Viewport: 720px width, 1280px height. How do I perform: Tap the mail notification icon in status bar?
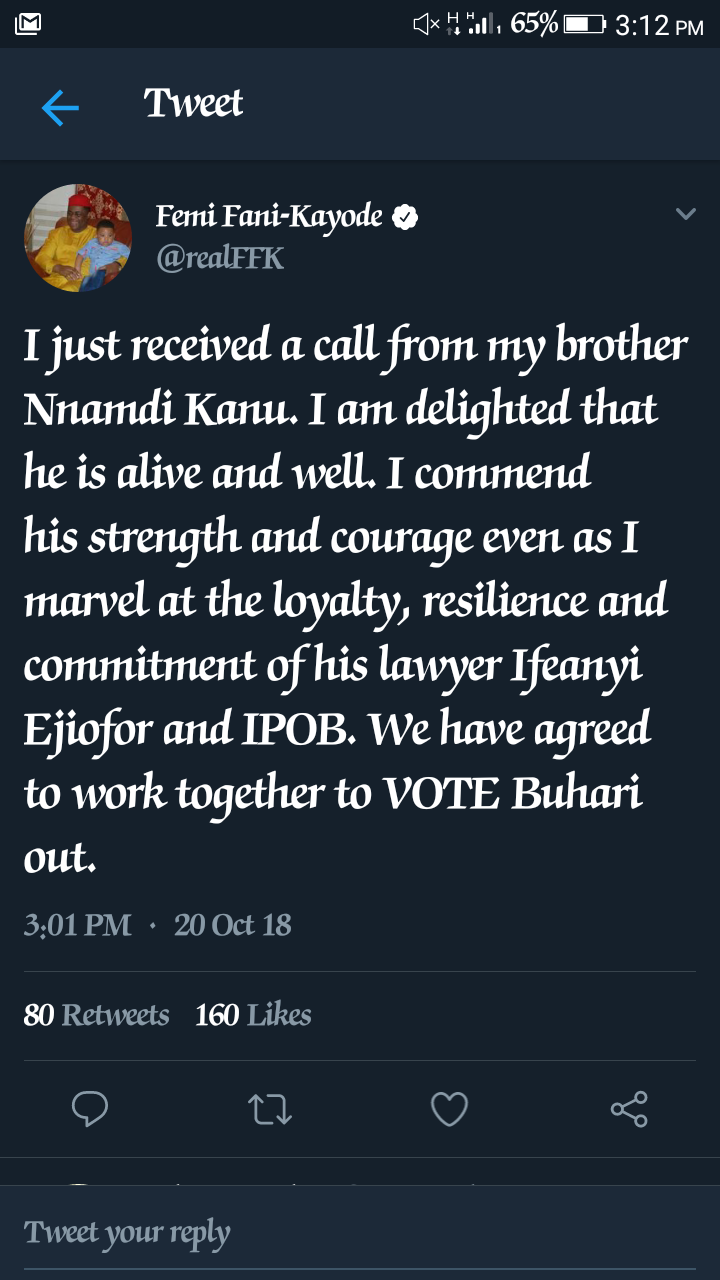28,23
